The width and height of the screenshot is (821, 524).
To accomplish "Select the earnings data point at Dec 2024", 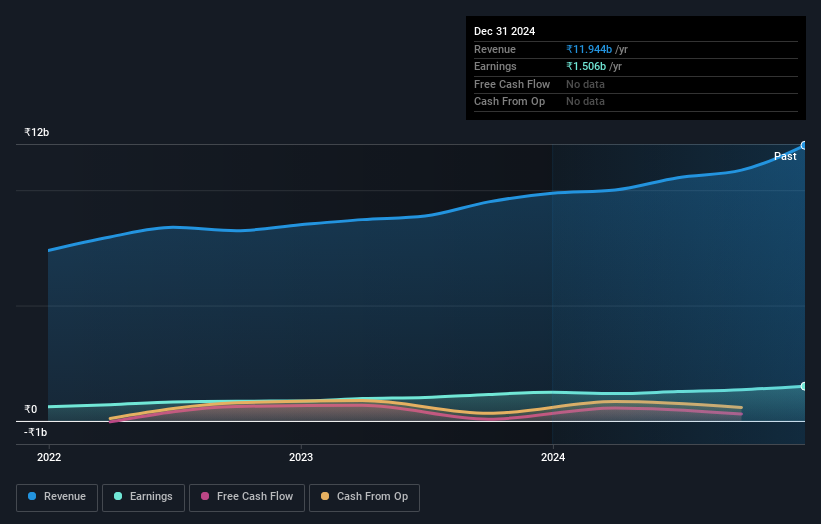I will click(804, 386).
